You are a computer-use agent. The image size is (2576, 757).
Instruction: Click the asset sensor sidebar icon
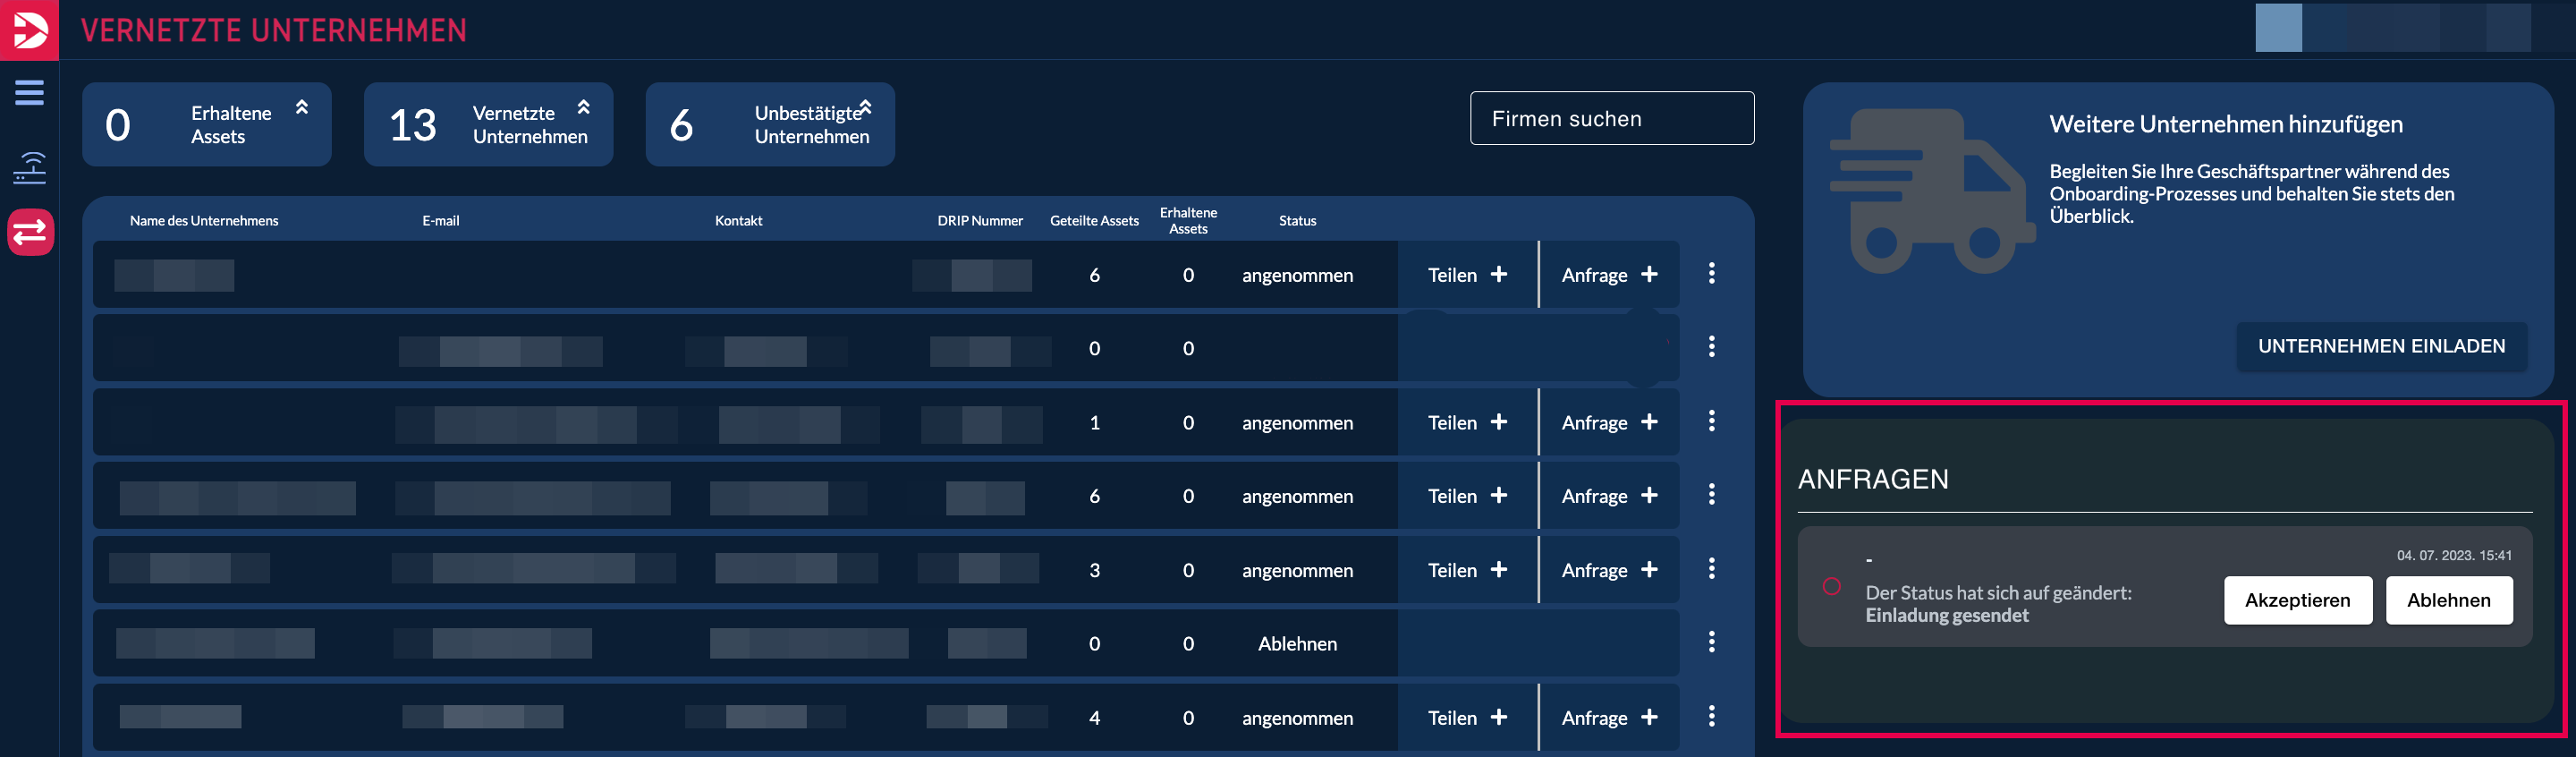(29, 167)
